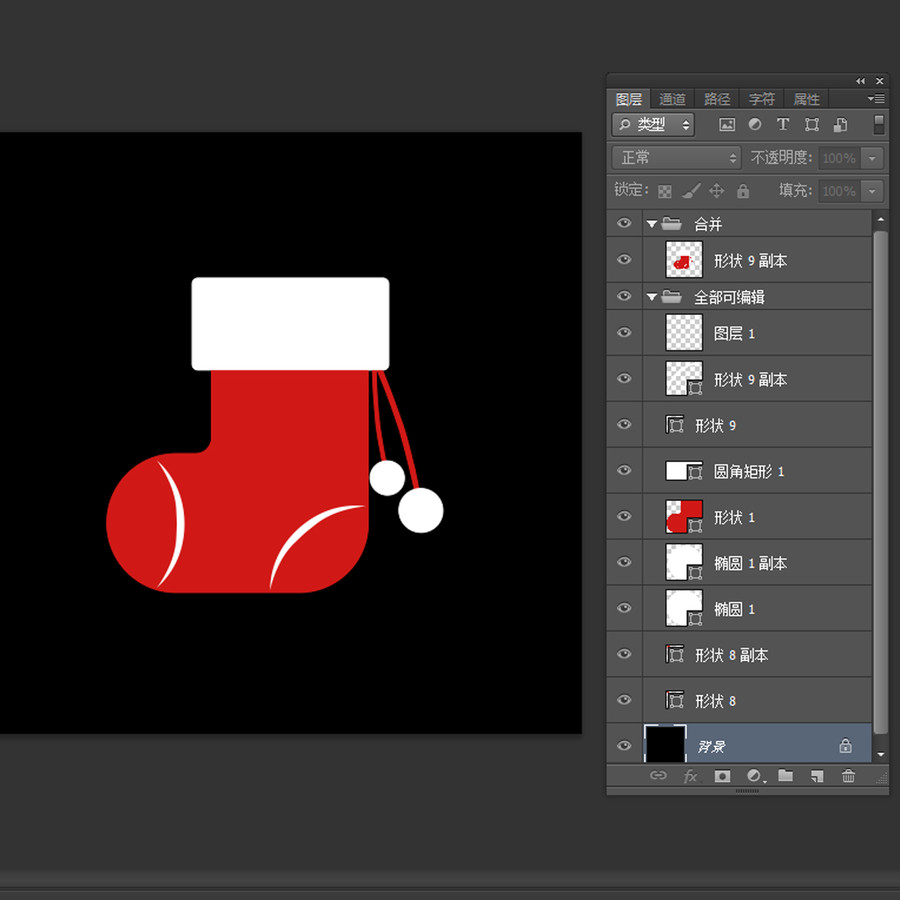The image size is (900, 900).
Task: Open the 填充 fill slider arrow
Action: (x=872, y=191)
